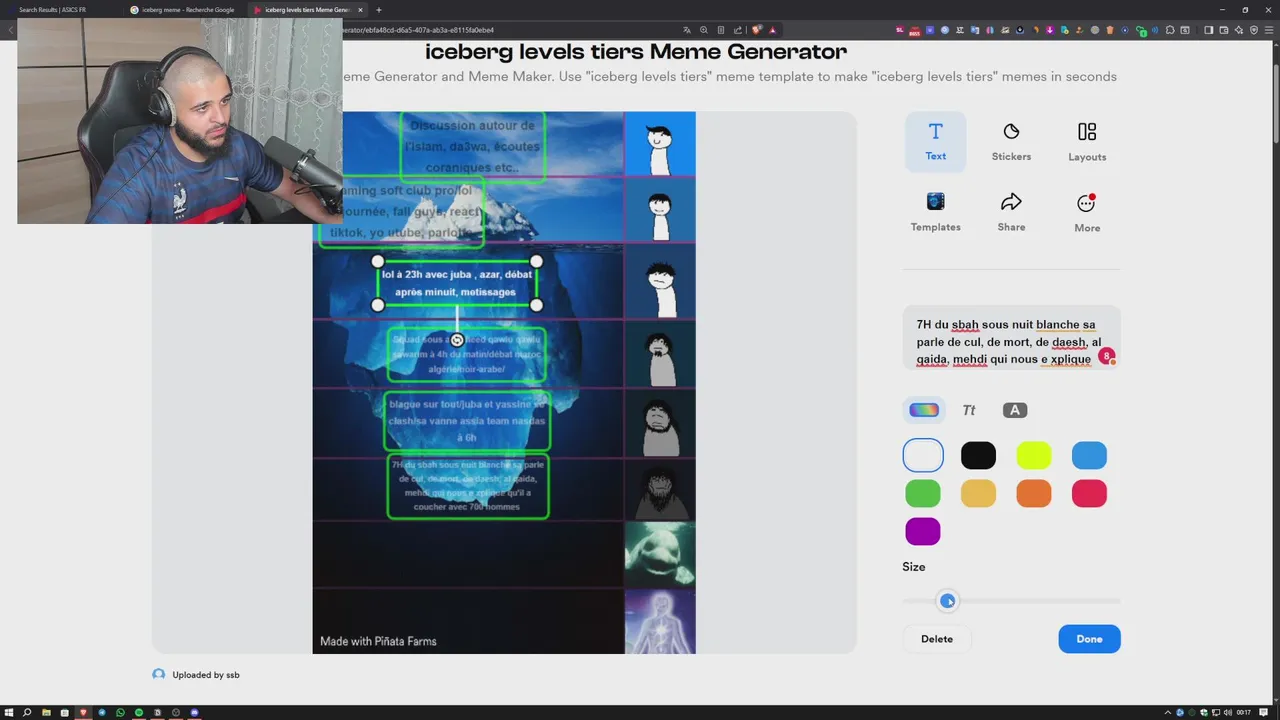Click the 'Made with Piñata Farms' watermark text
The height and width of the screenshot is (720, 1280).
[378, 641]
